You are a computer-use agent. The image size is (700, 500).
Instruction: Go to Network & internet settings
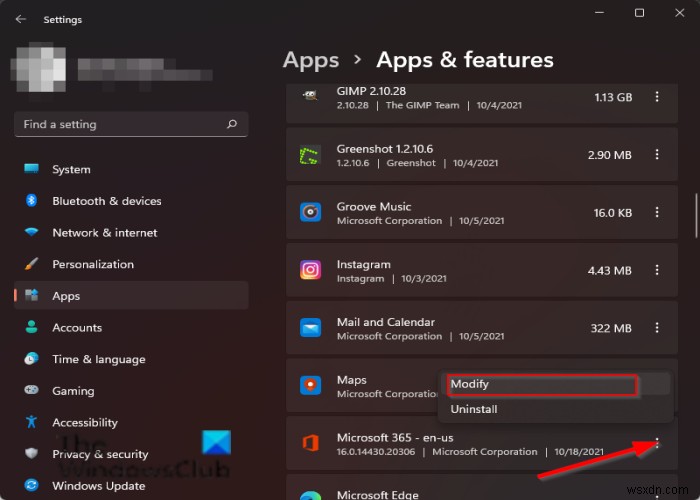coord(104,233)
